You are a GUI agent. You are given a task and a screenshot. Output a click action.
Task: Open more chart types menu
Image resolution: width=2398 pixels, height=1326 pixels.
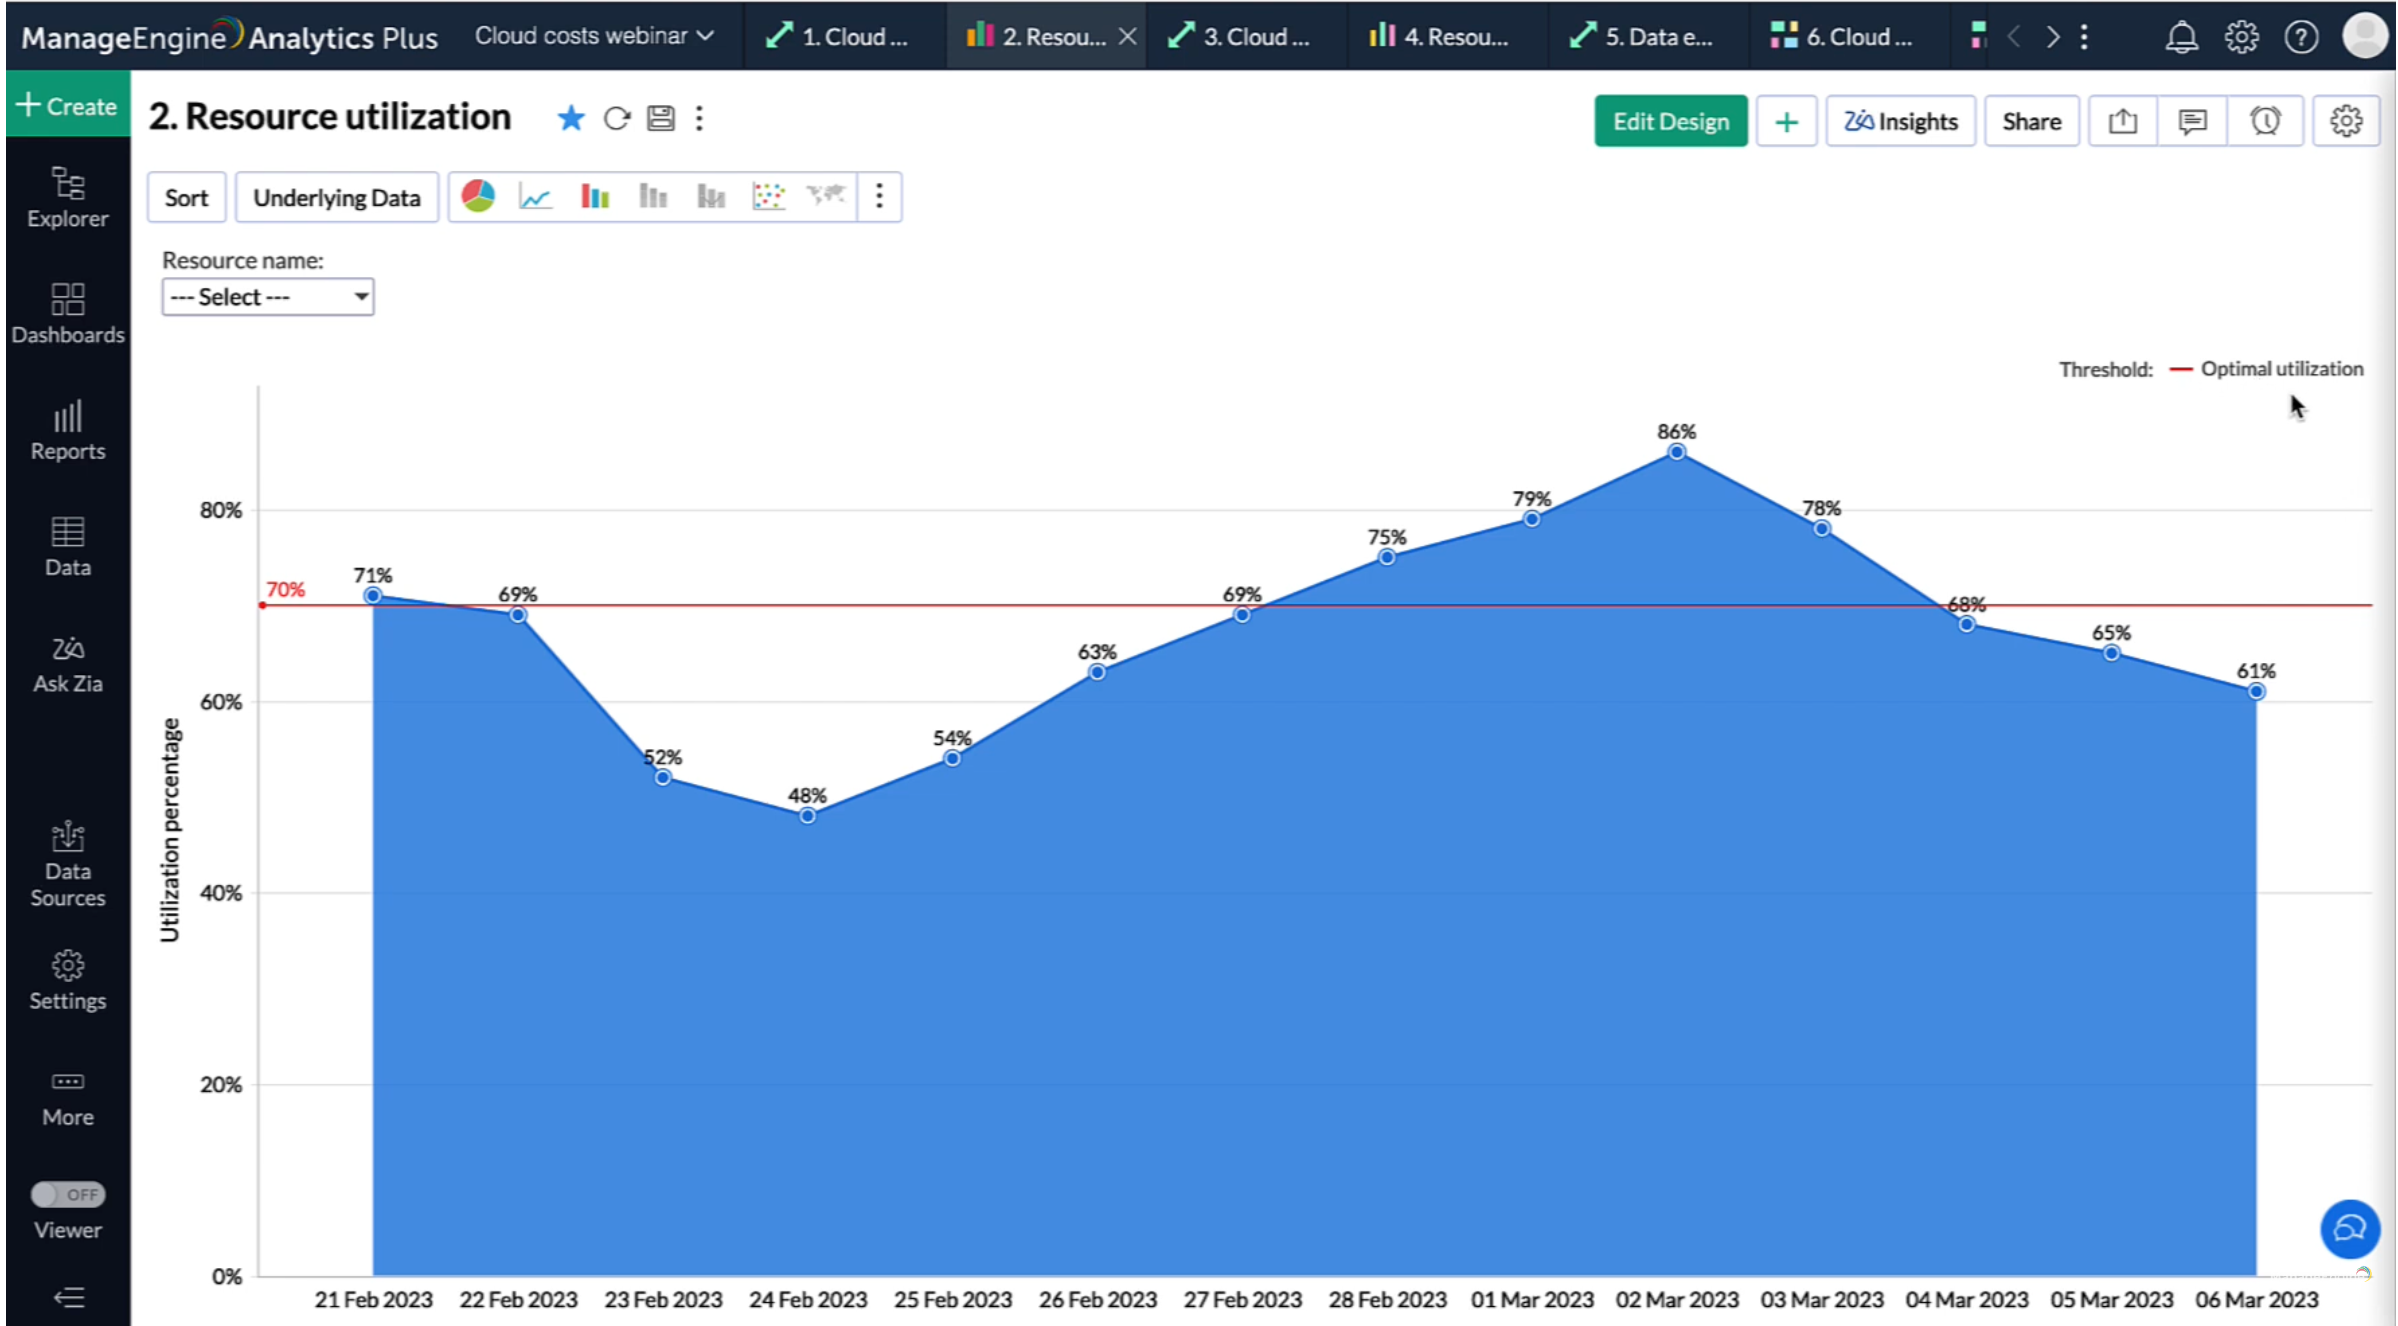879,196
